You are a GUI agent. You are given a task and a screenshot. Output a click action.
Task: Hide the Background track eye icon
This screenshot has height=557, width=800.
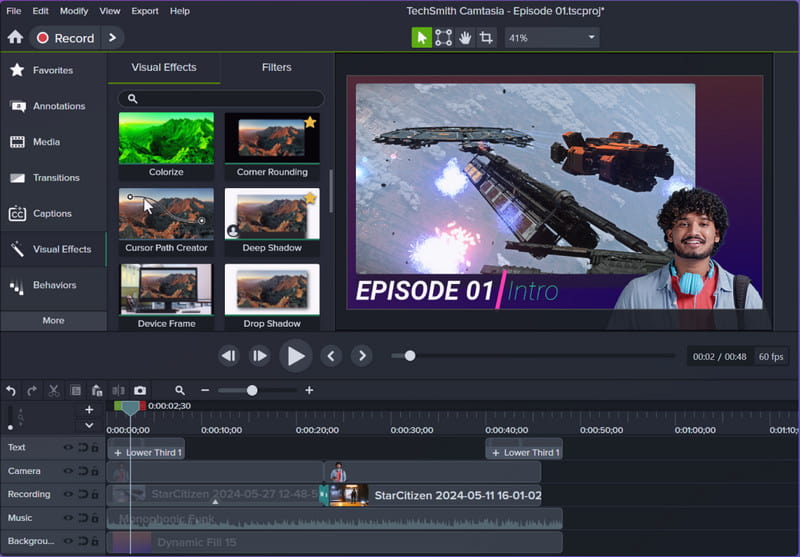pos(68,541)
